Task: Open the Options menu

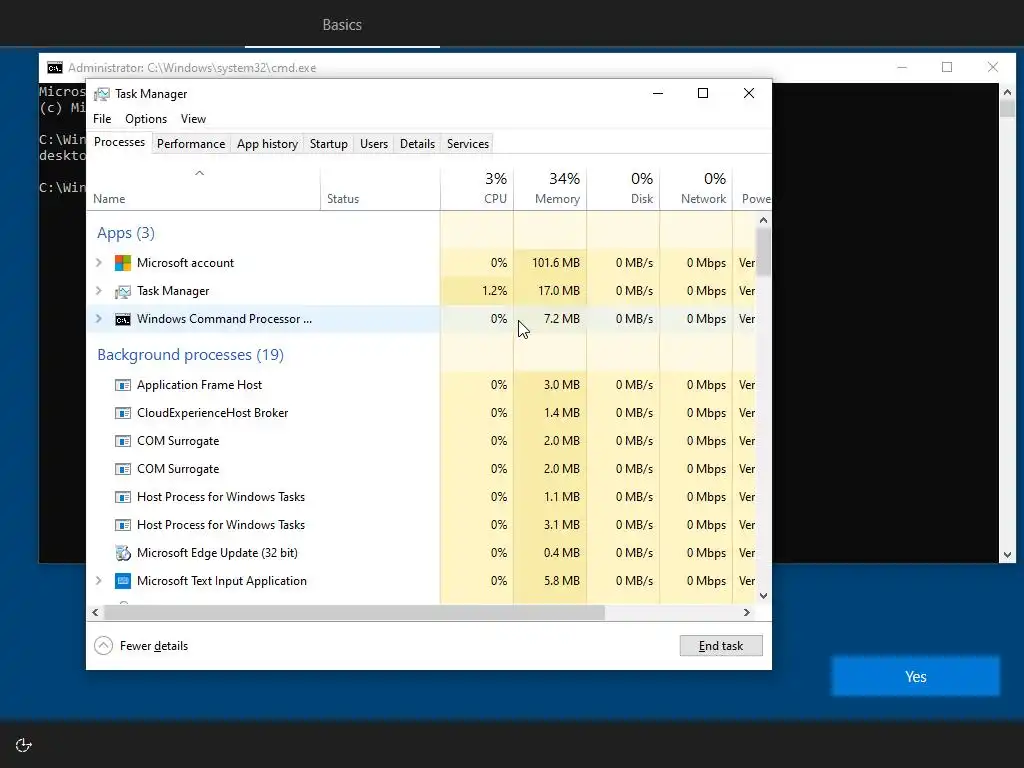Action: (146, 119)
